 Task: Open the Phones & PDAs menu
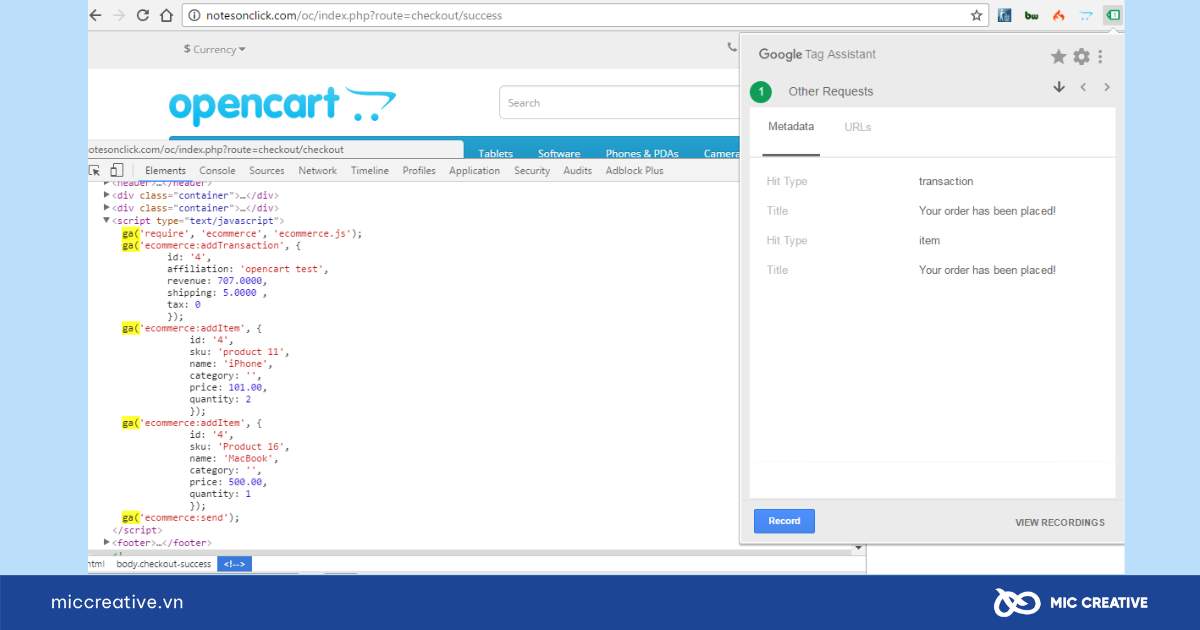coord(642,153)
